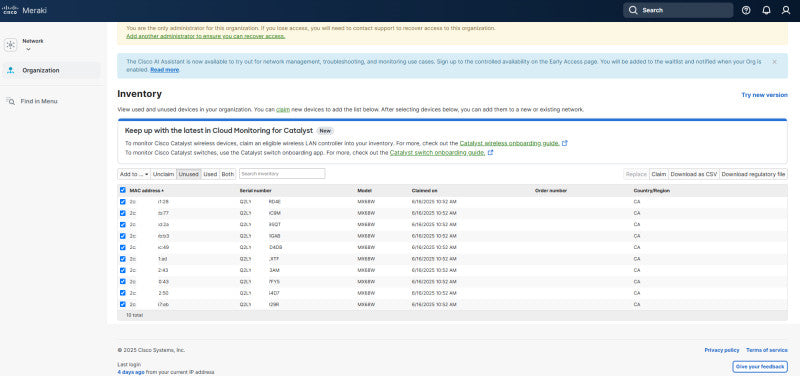The width and height of the screenshot is (800, 376).
Task: Click Add another administrator link
Action: click(206, 36)
